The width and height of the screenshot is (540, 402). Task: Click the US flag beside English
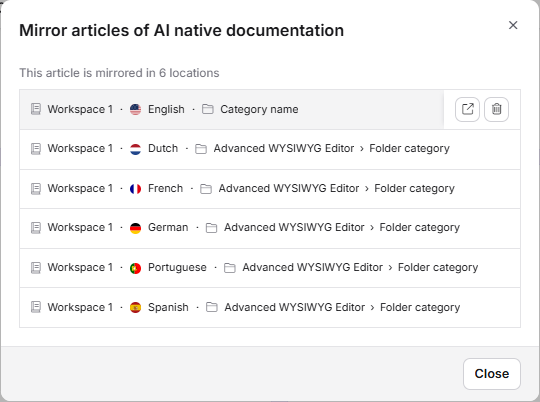[x=135, y=110]
